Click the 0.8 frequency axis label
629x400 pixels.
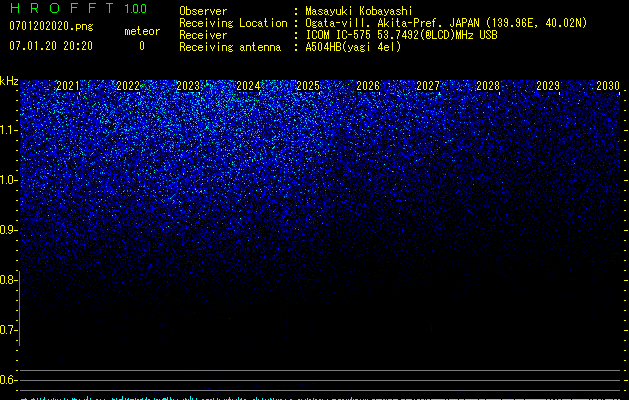click(x=8, y=280)
